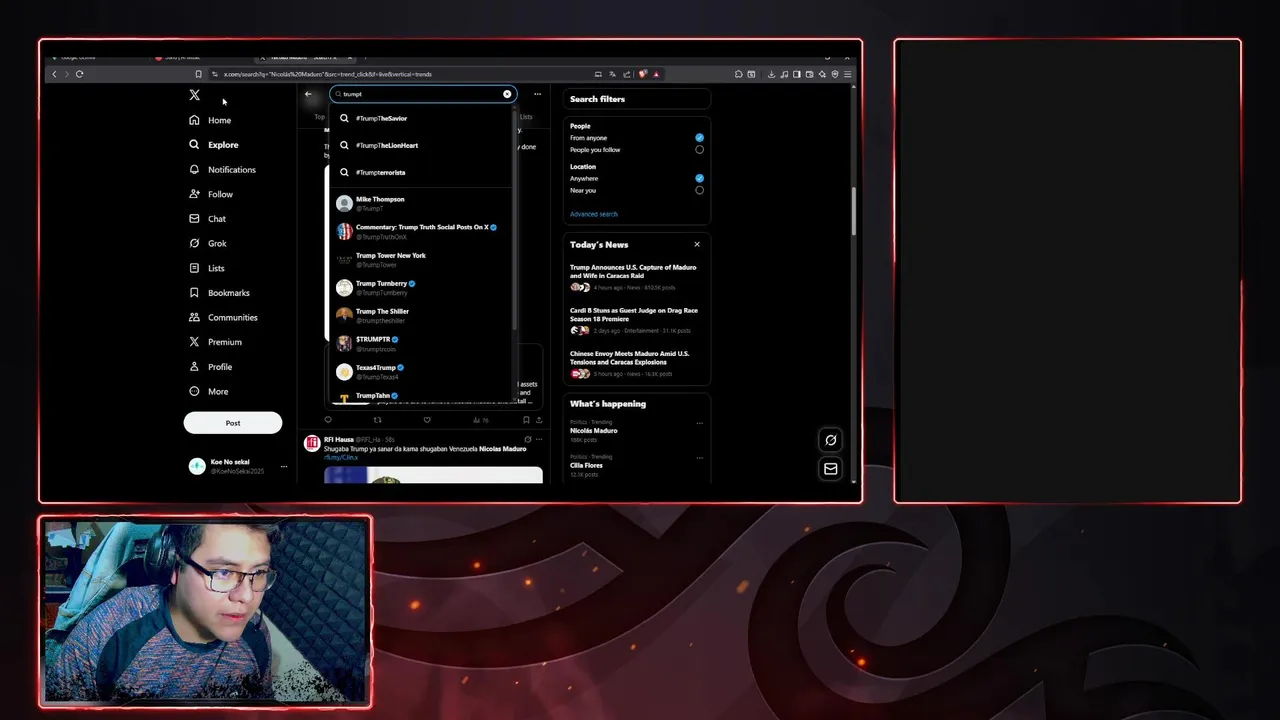Image resolution: width=1280 pixels, height=720 pixels.
Task: Open Home in the X sidebar
Action: tap(210, 120)
